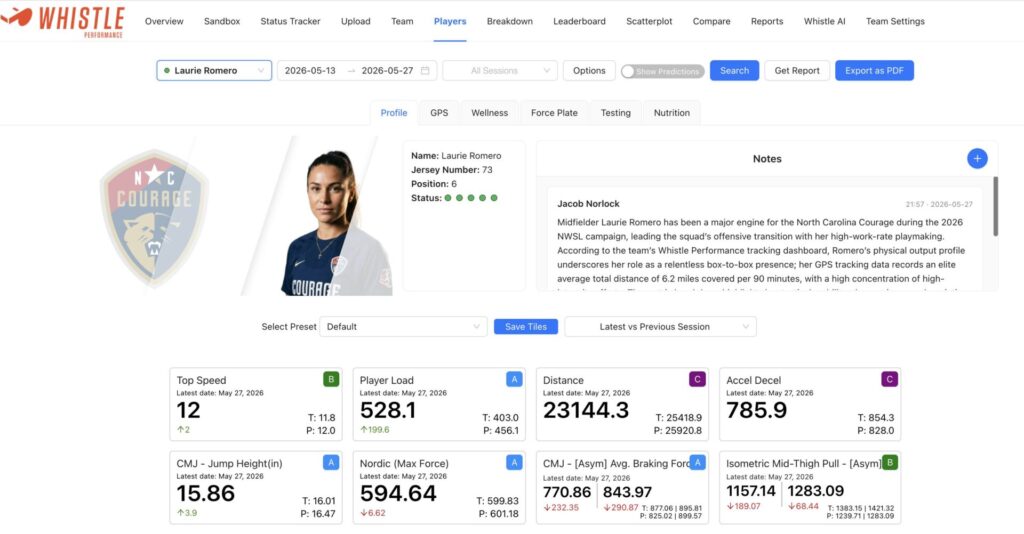Click the Accel Decel value 785.9
1024x534 pixels.
pos(756,410)
